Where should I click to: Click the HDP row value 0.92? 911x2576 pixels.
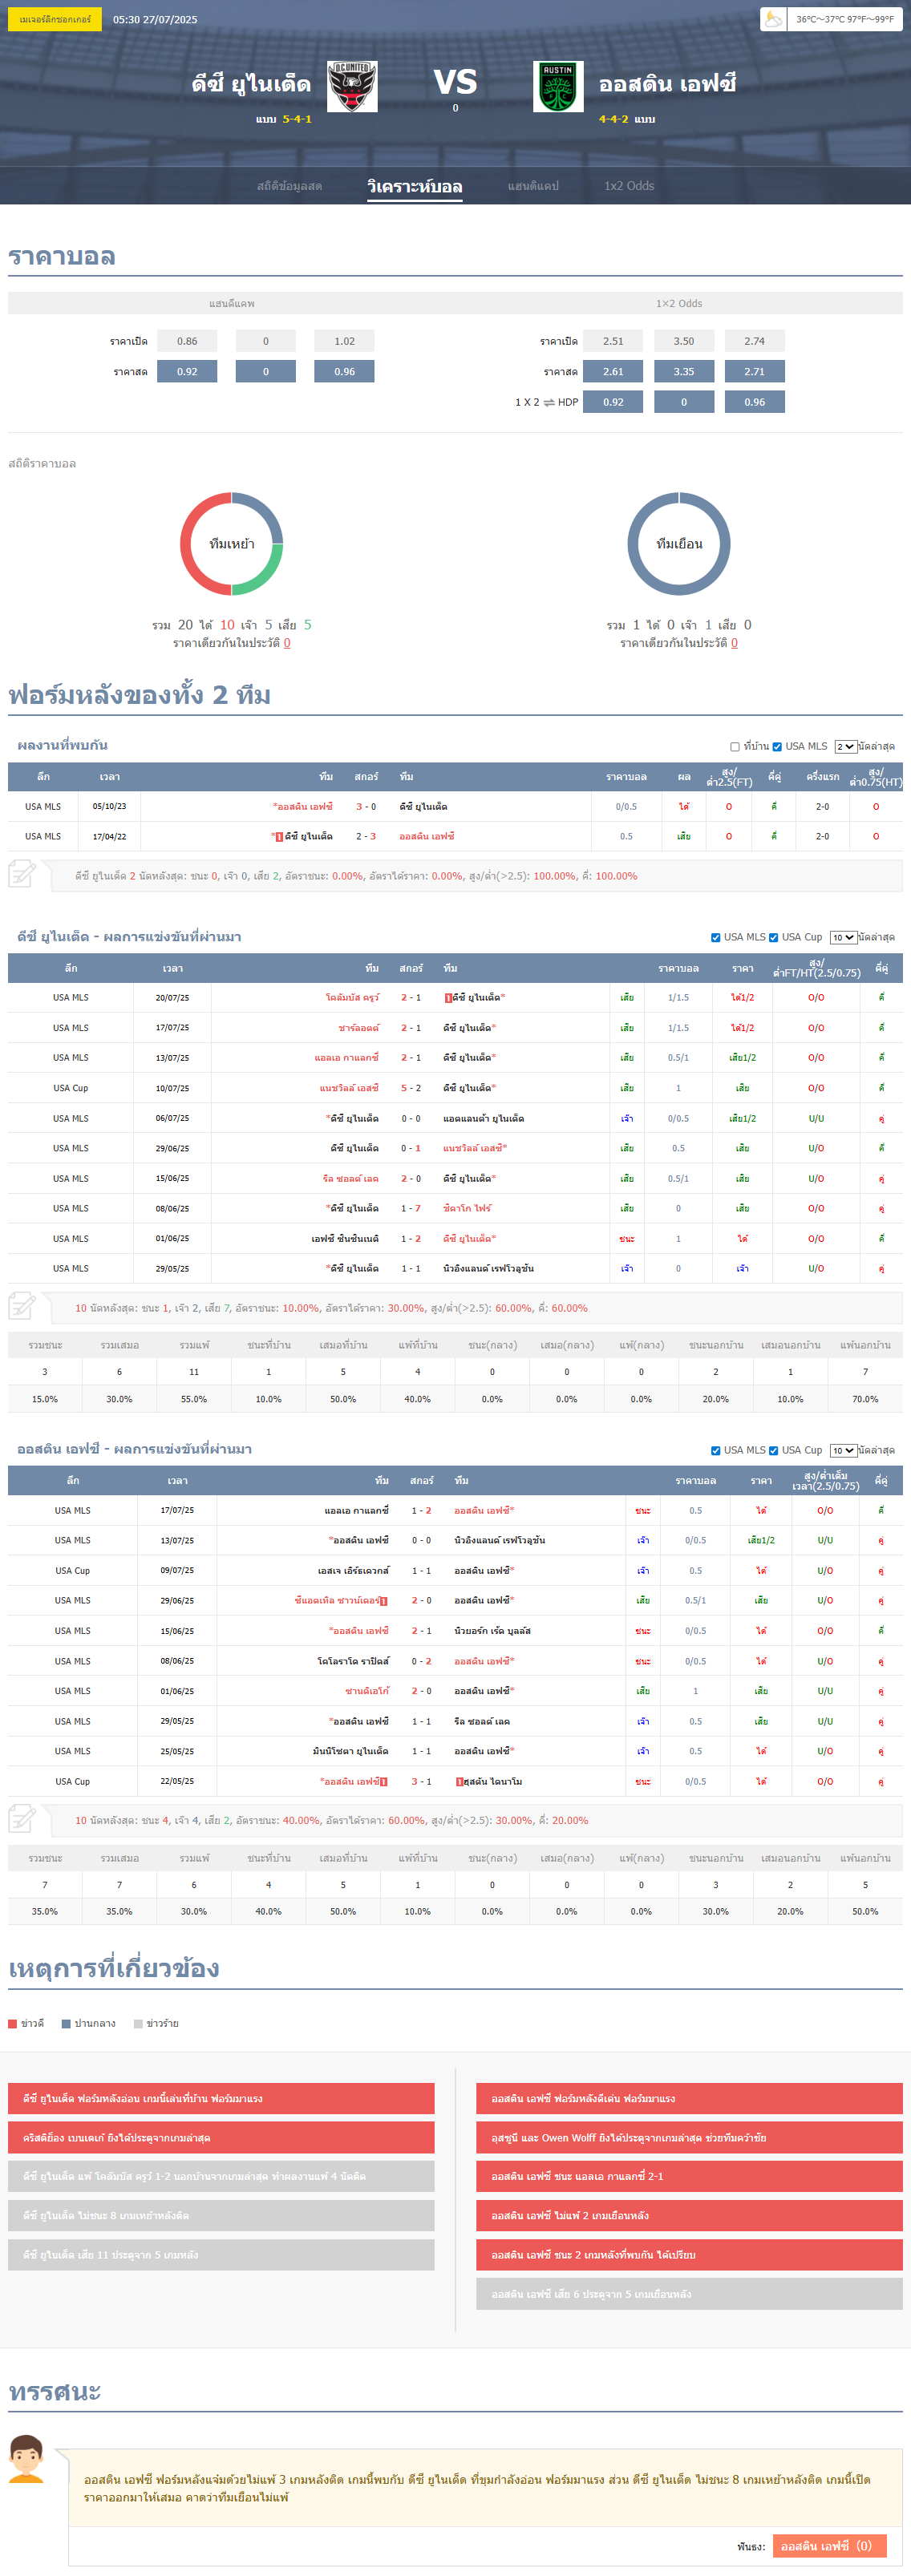(613, 402)
